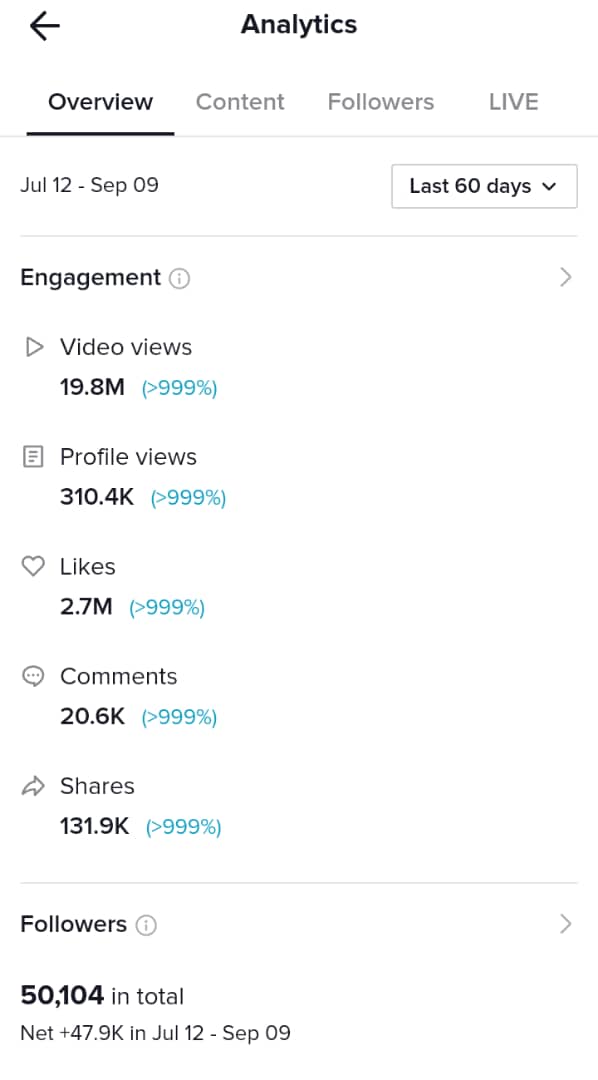Switch to the Followers tab
This screenshot has width=598, height=1080.
(x=380, y=102)
